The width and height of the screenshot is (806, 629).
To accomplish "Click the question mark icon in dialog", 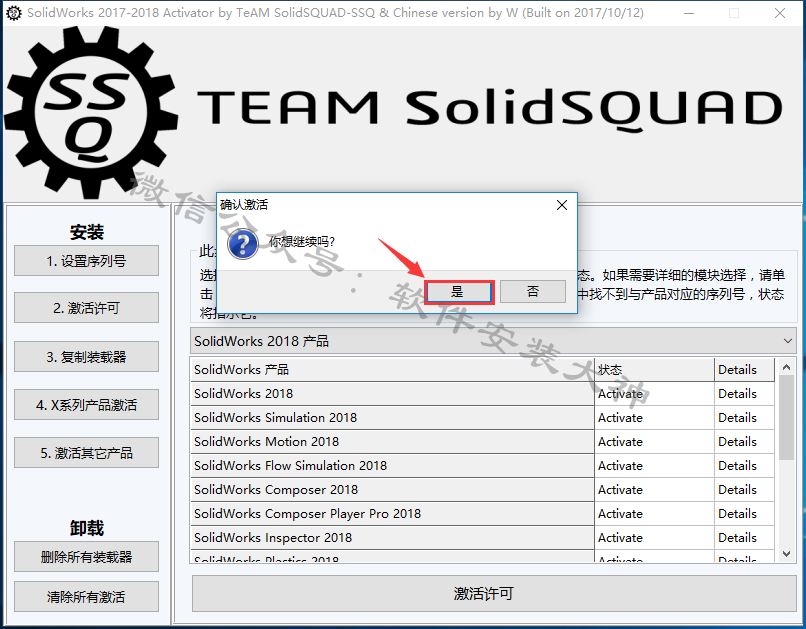I will click(243, 244).
